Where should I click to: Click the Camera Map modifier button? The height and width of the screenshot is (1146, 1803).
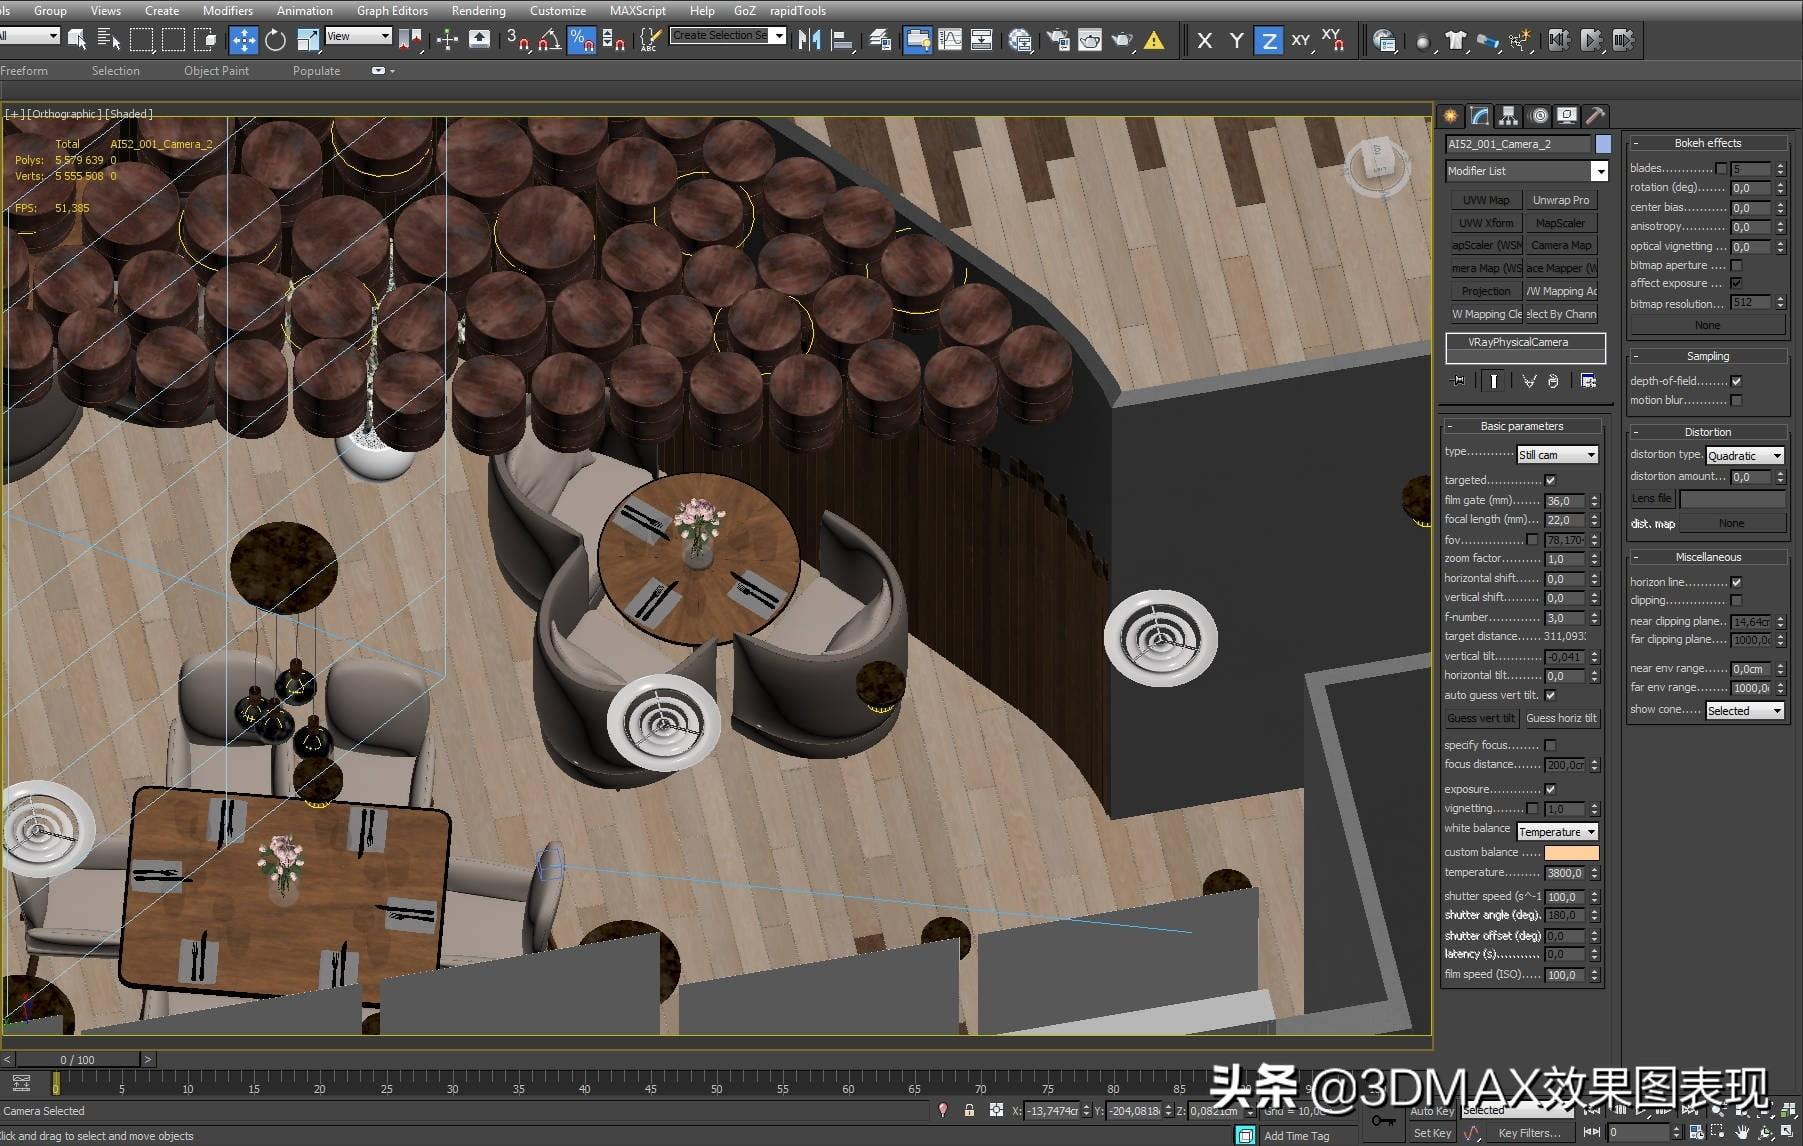1561,245
